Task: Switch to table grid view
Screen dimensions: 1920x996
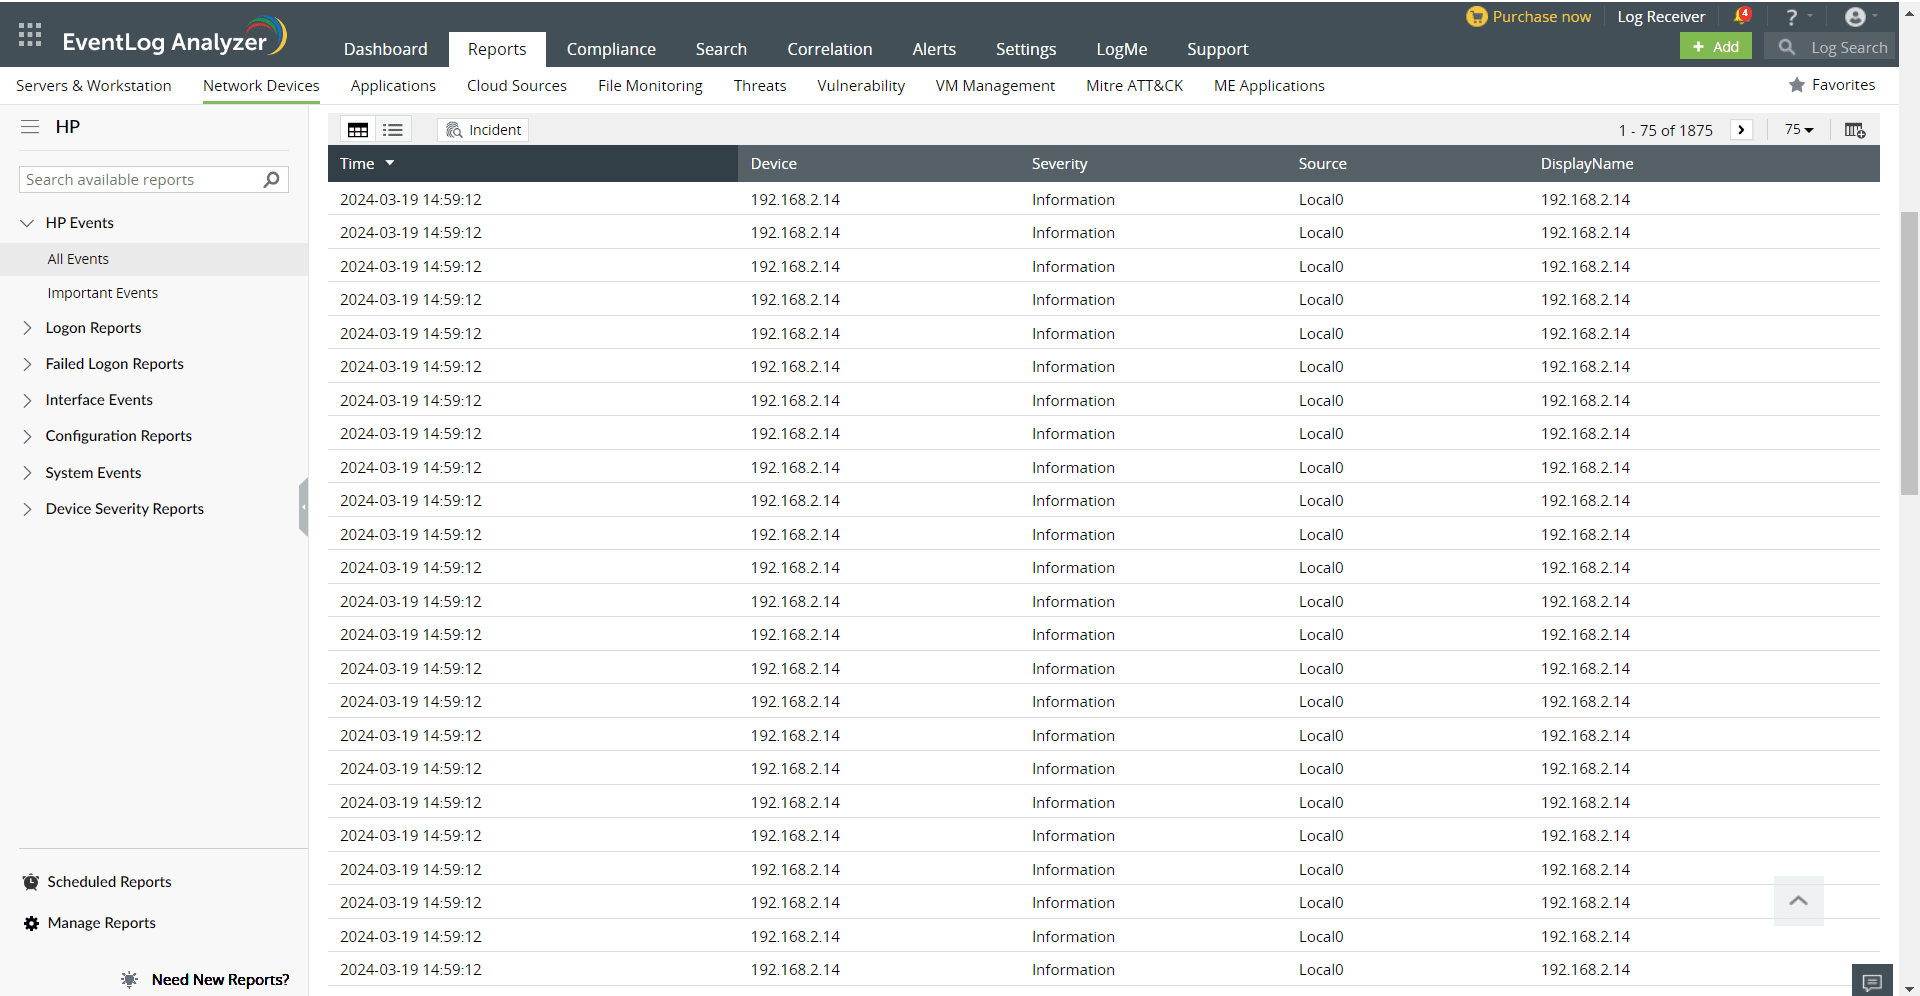Action: [358, 130]
